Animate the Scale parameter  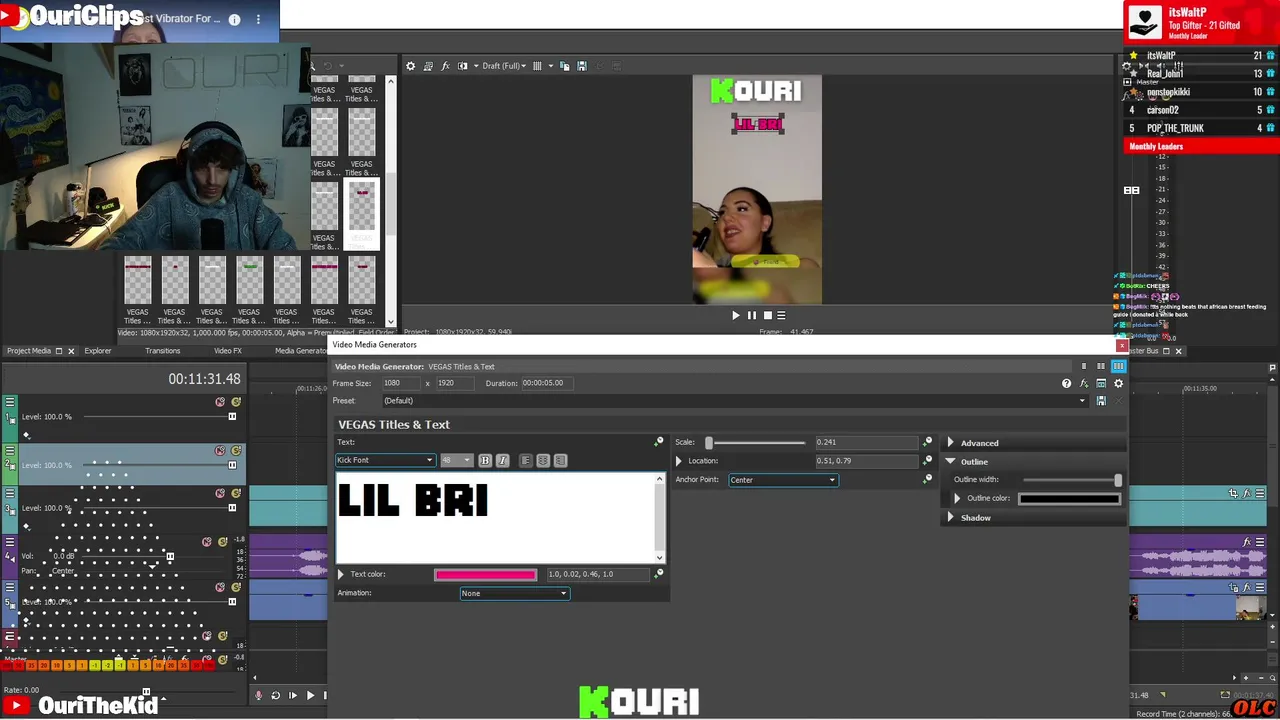pyautogui.click(x=927, y=442)
